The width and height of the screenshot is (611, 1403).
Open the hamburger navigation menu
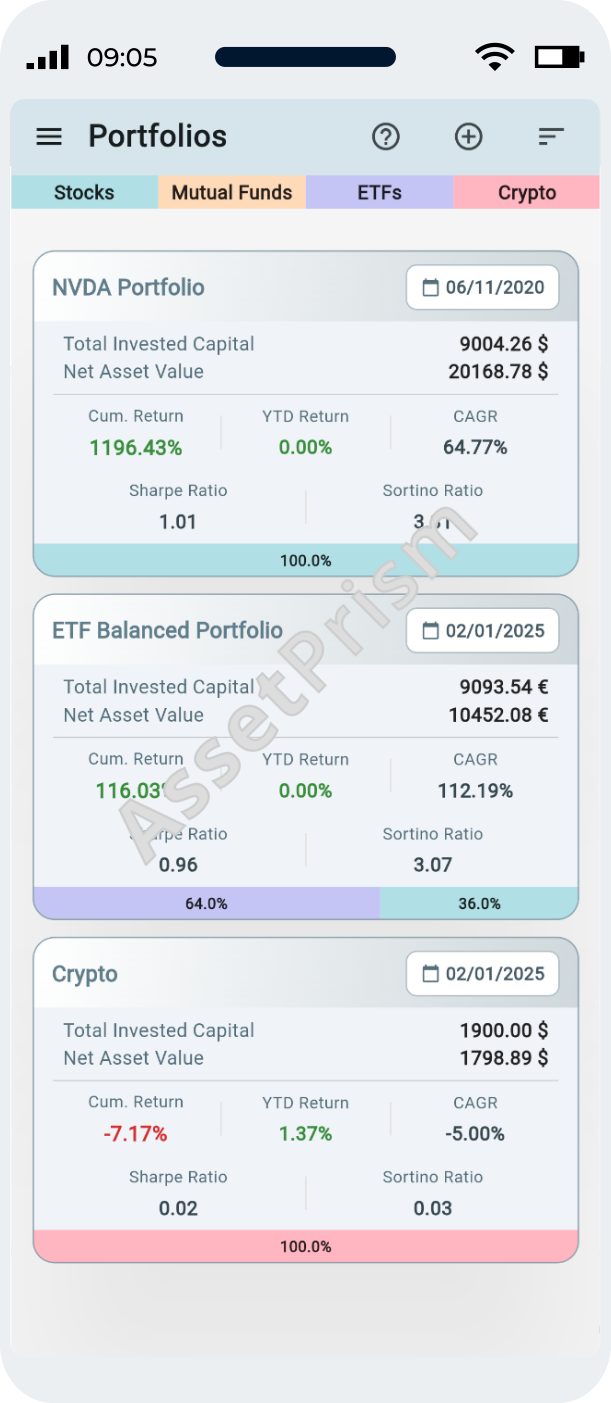[49, 137]
